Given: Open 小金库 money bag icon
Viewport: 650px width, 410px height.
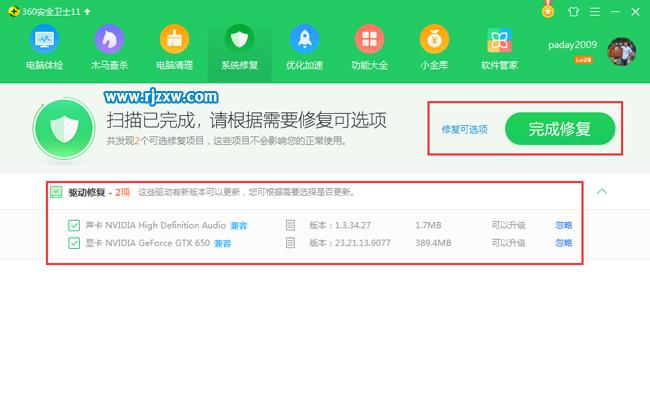Looking at the screenshot, I should pyautogui.click(x=434, y=39).
